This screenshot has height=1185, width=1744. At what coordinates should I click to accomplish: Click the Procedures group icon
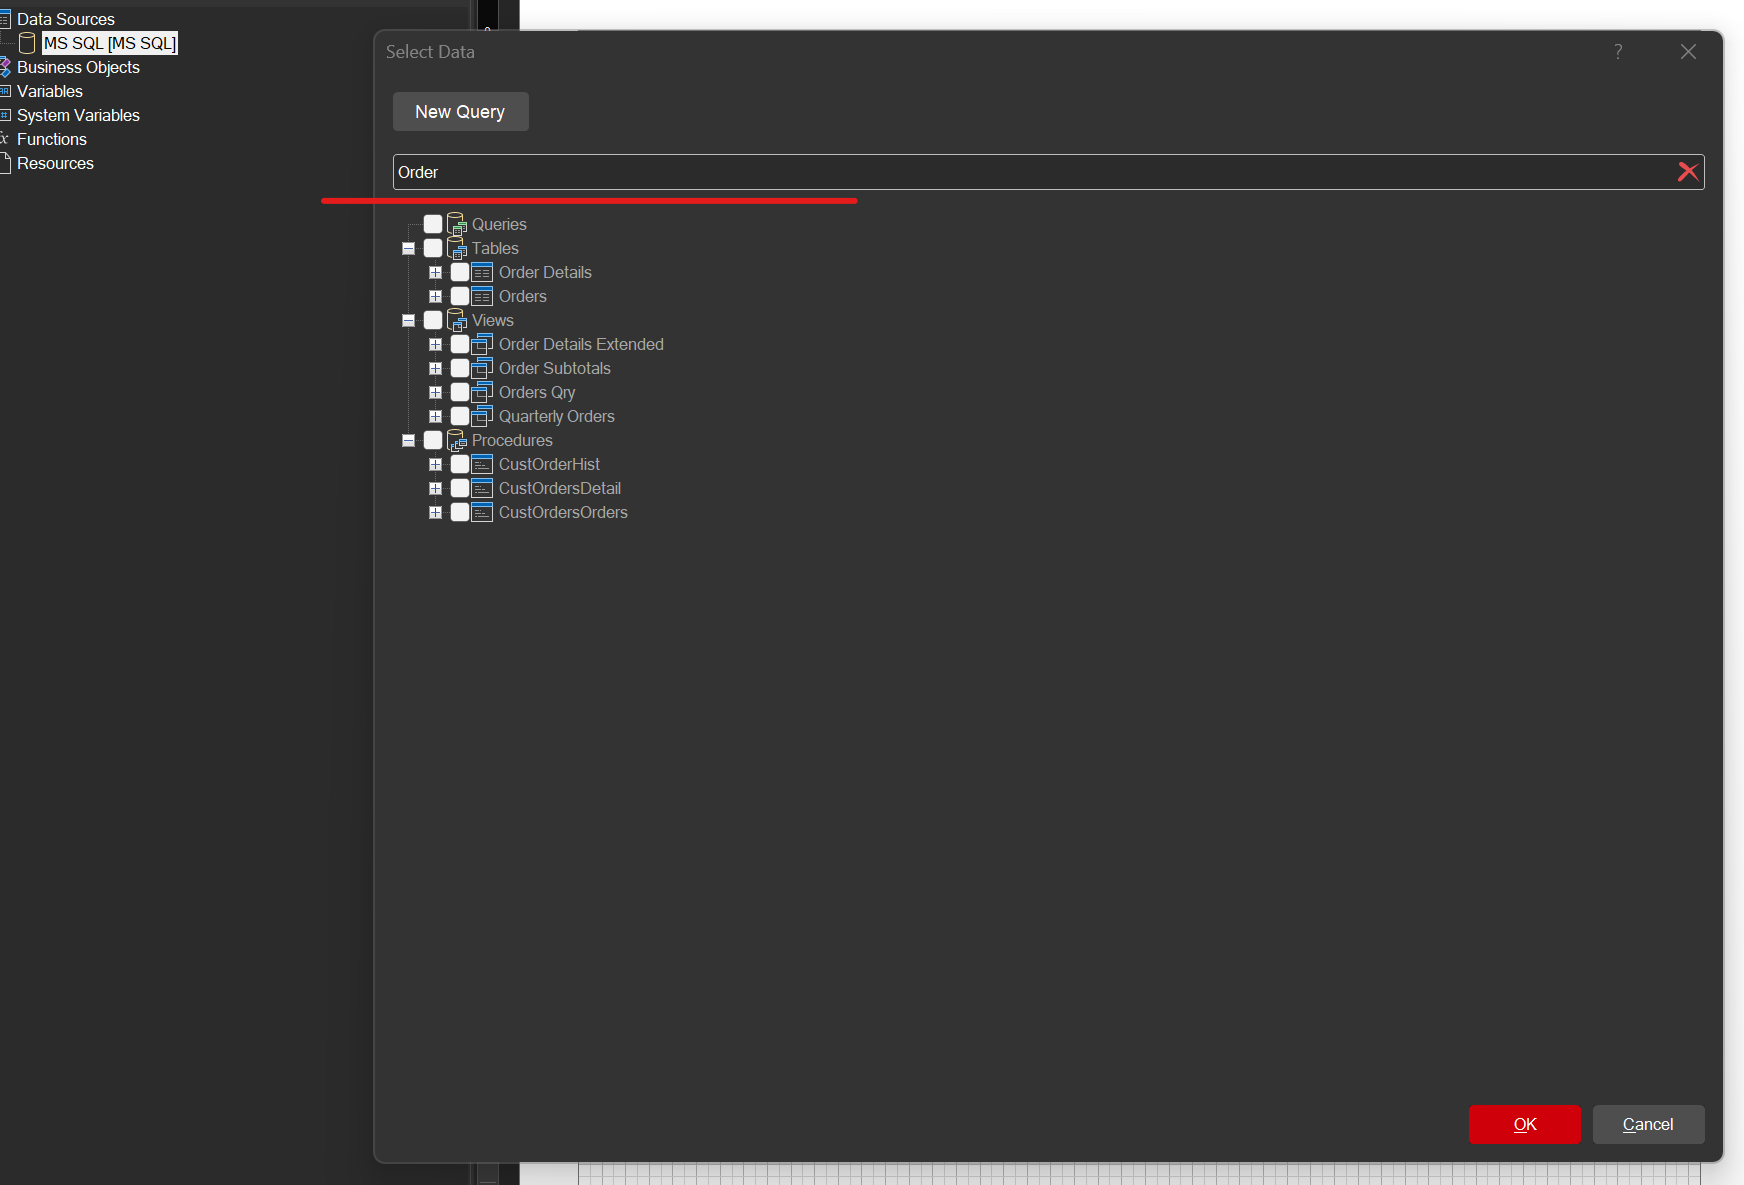[457, 440]
